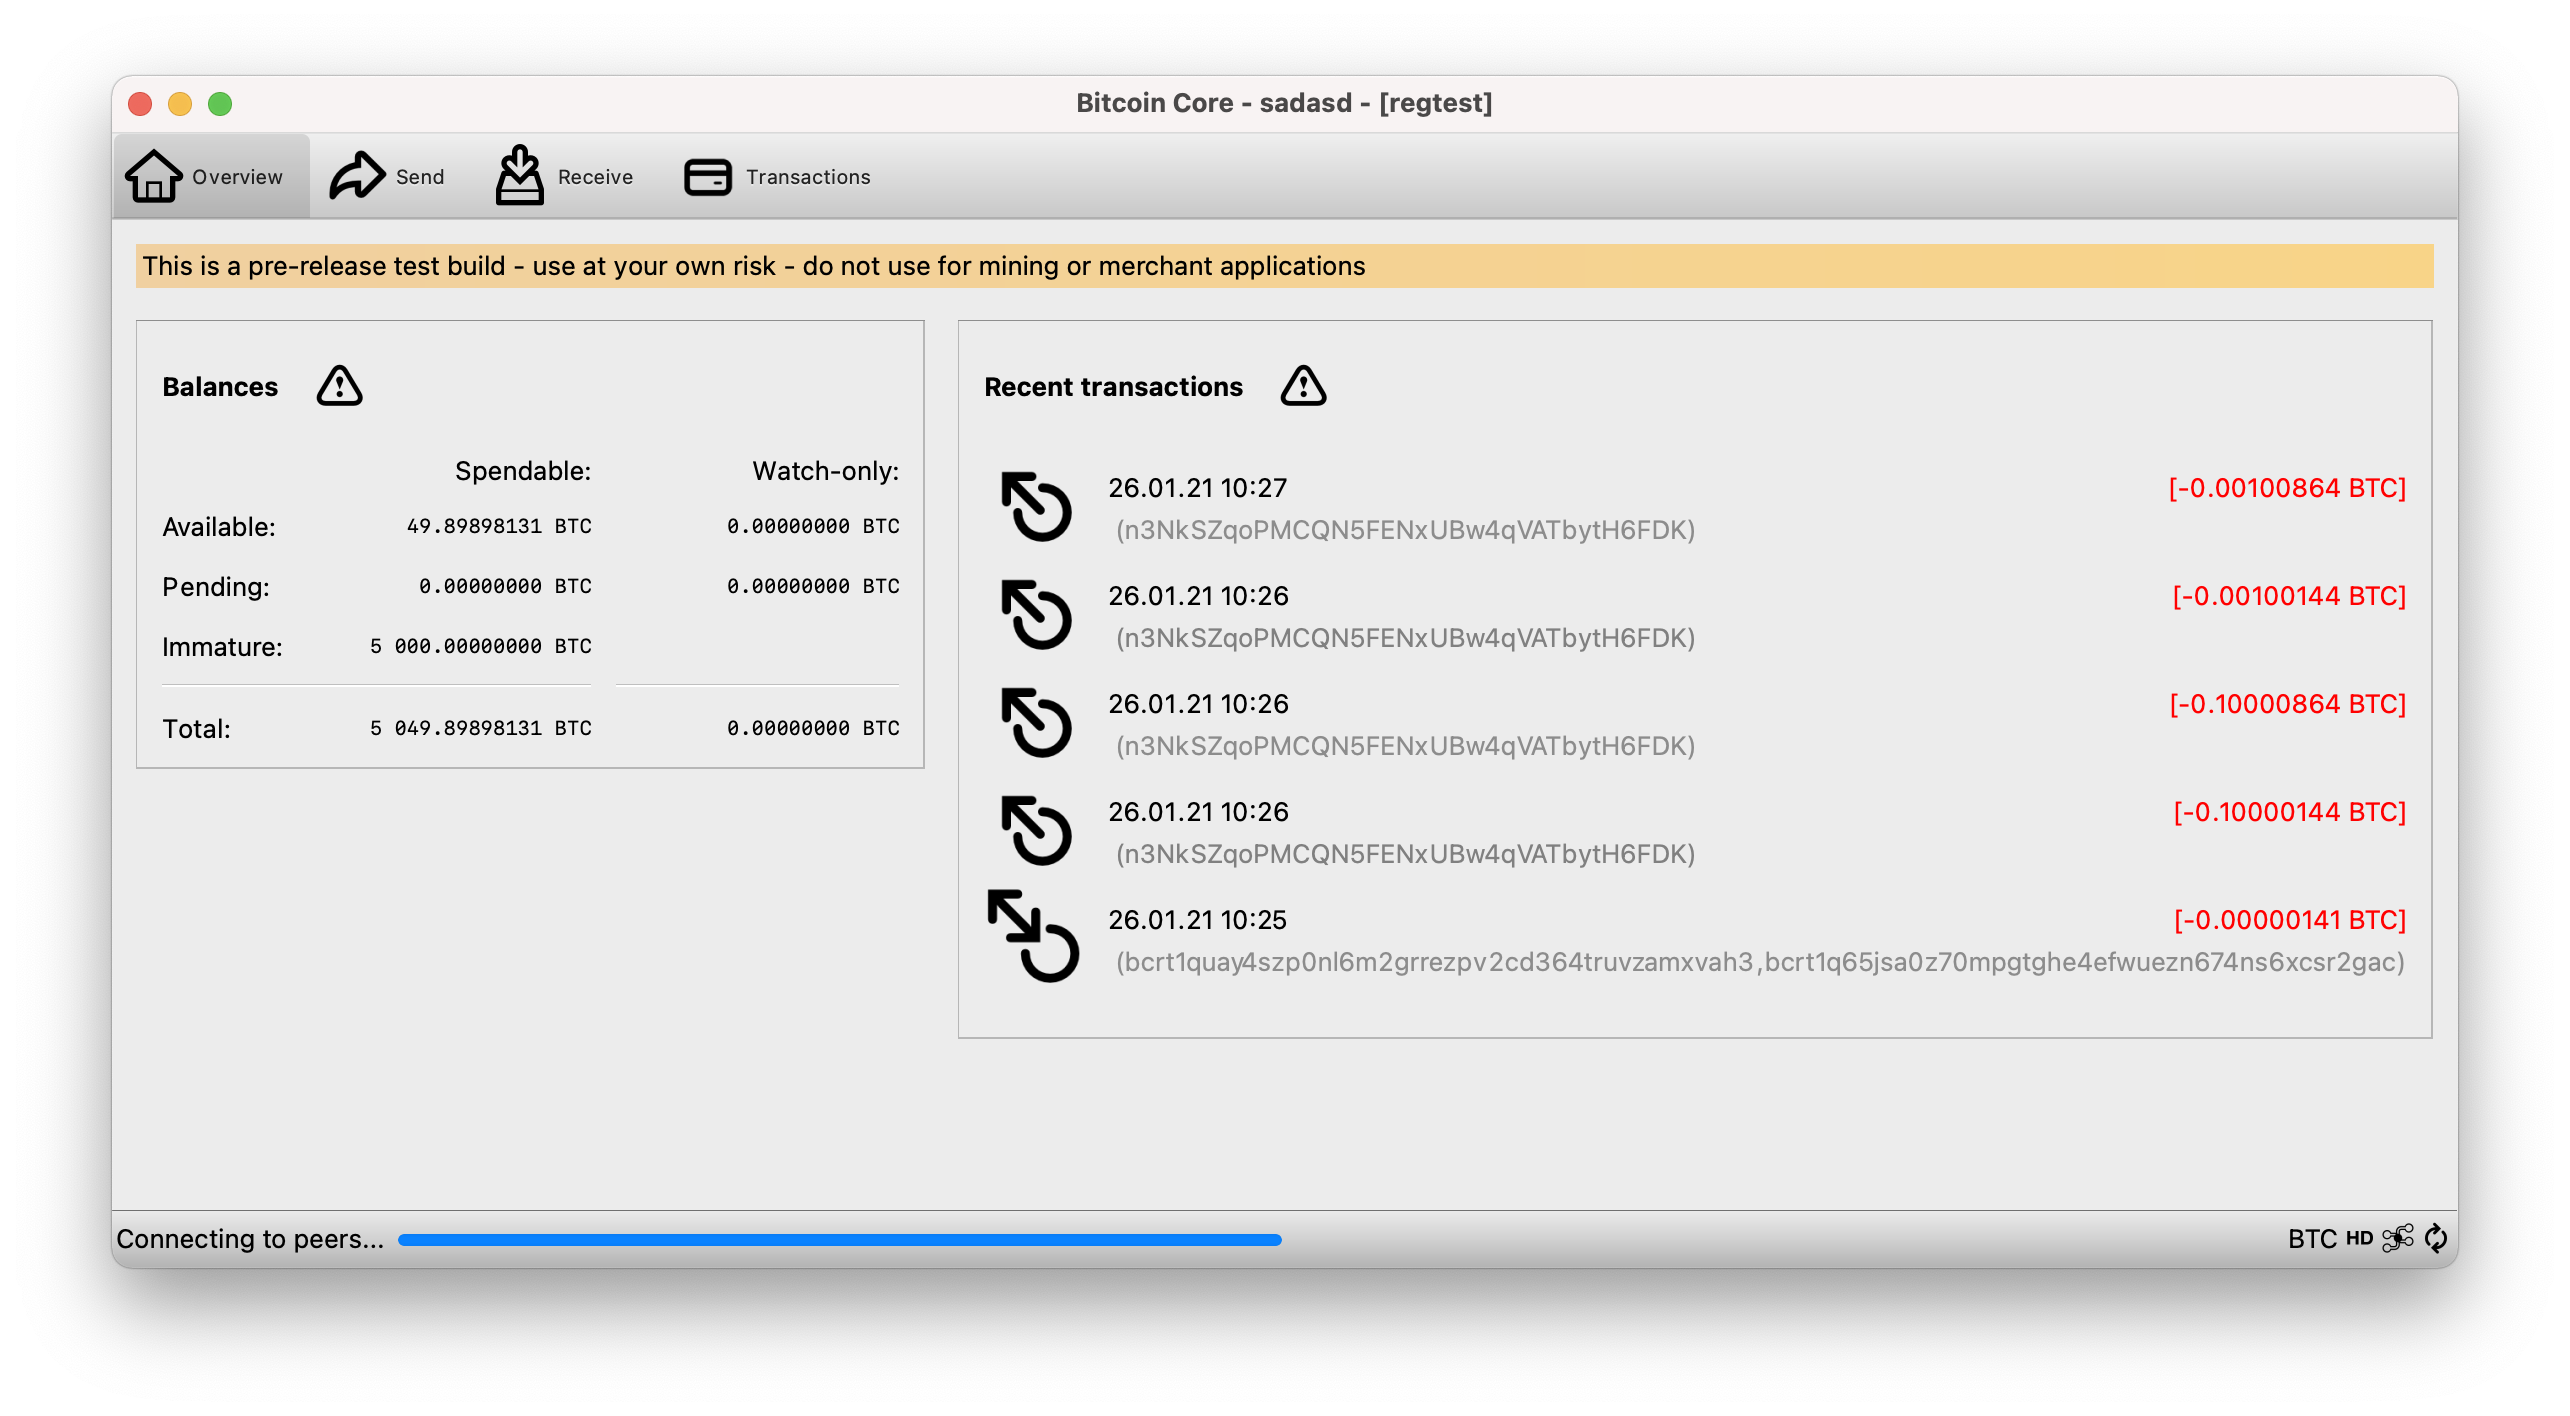Click the connecting to peers progress bar

click(840, 1239)
